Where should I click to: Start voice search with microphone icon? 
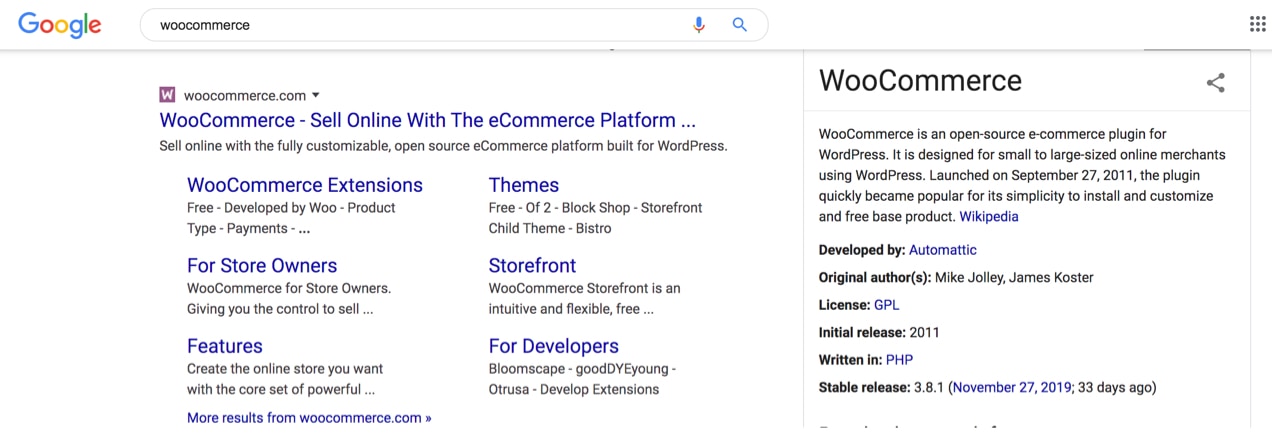tap(699, 25)
